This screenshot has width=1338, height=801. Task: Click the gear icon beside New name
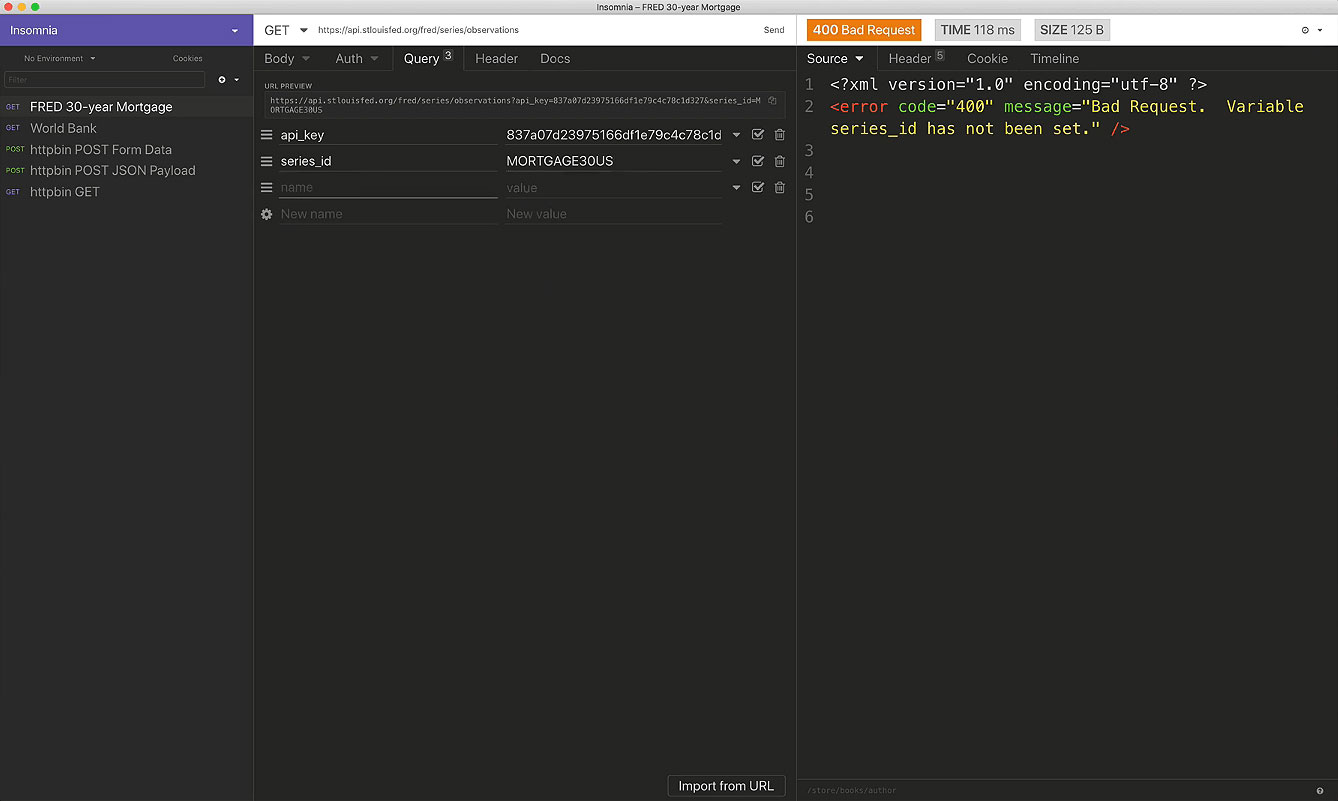267,214
